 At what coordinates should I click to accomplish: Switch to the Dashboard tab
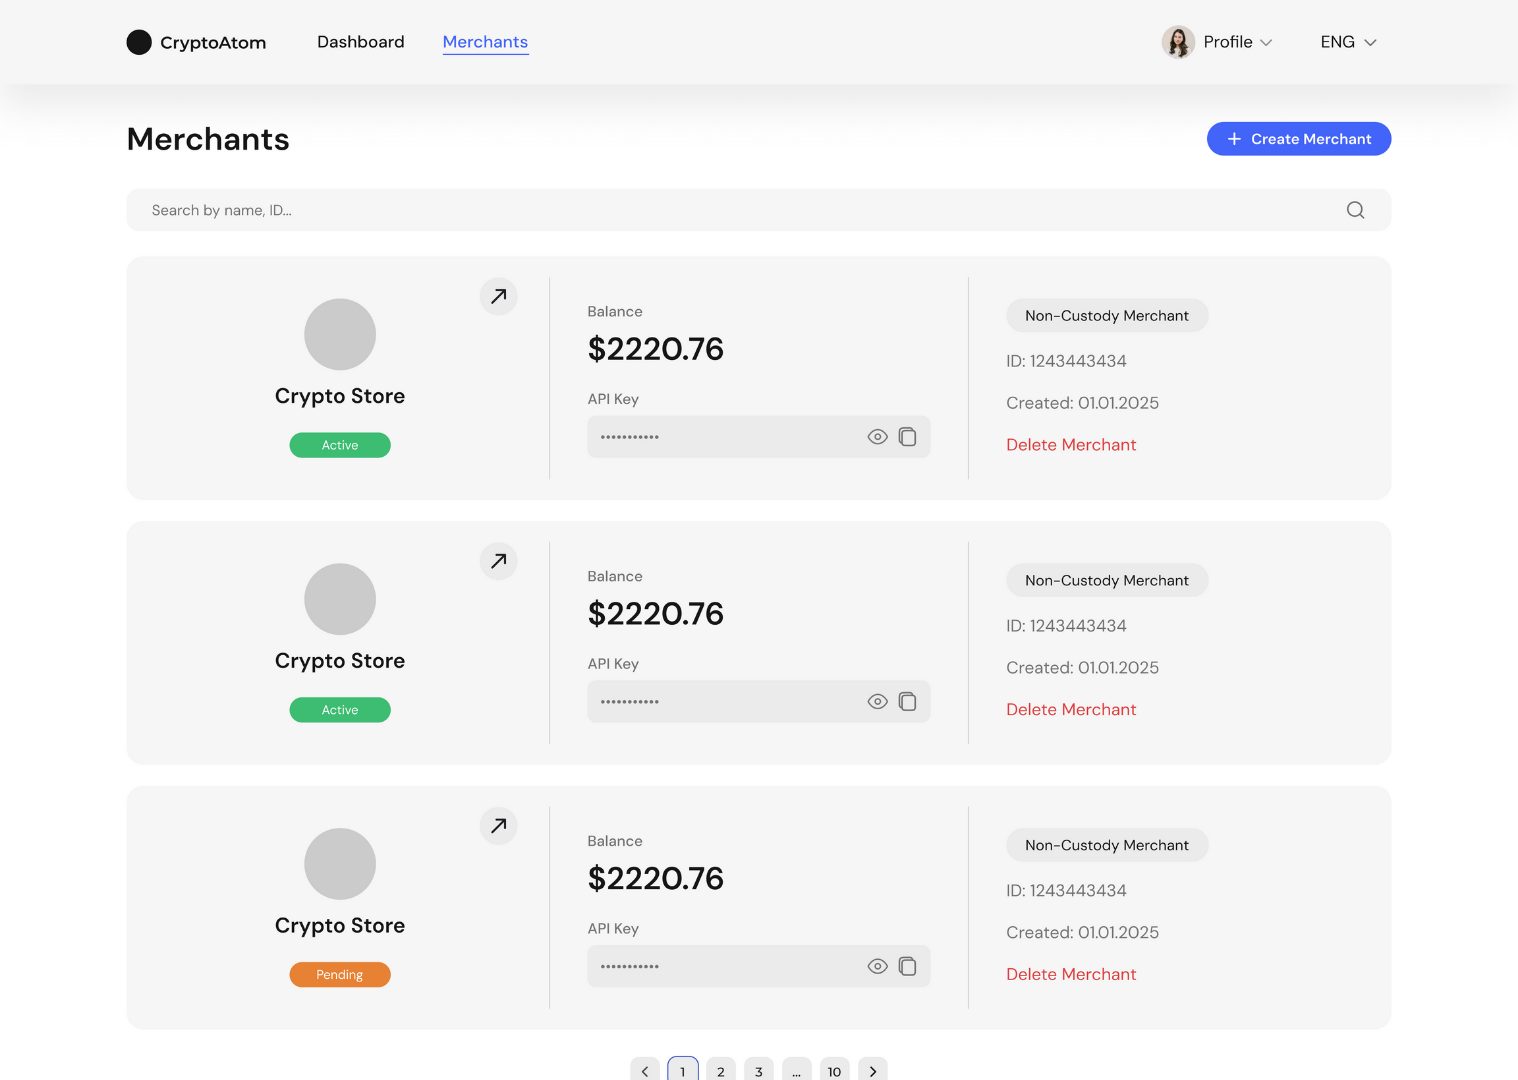tap(360, 42)
